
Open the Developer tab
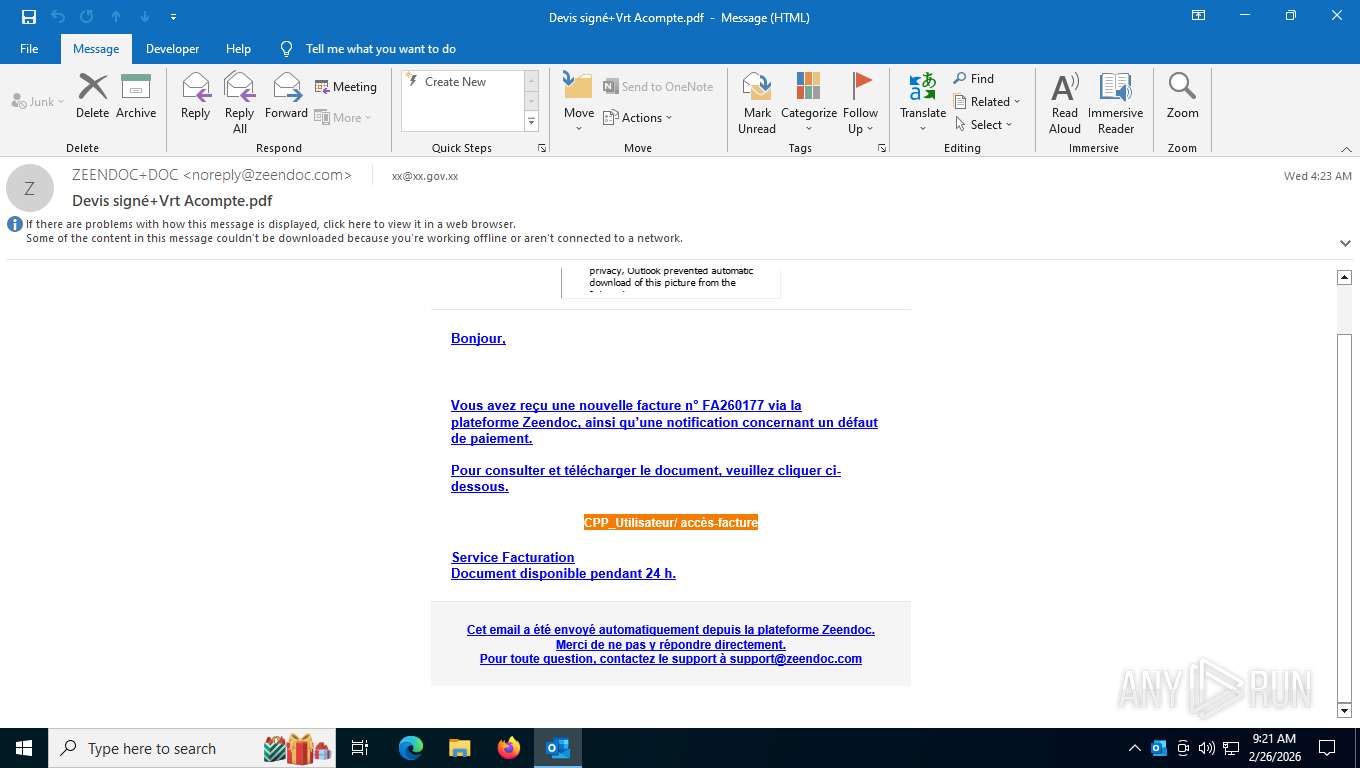(172, 49)
